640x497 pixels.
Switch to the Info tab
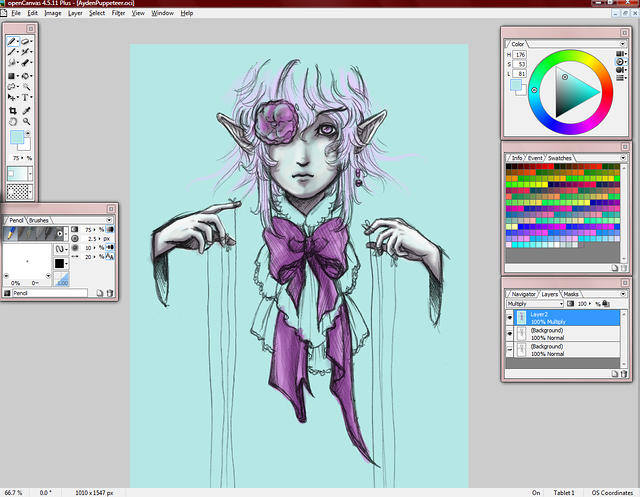tap(517, 158)
